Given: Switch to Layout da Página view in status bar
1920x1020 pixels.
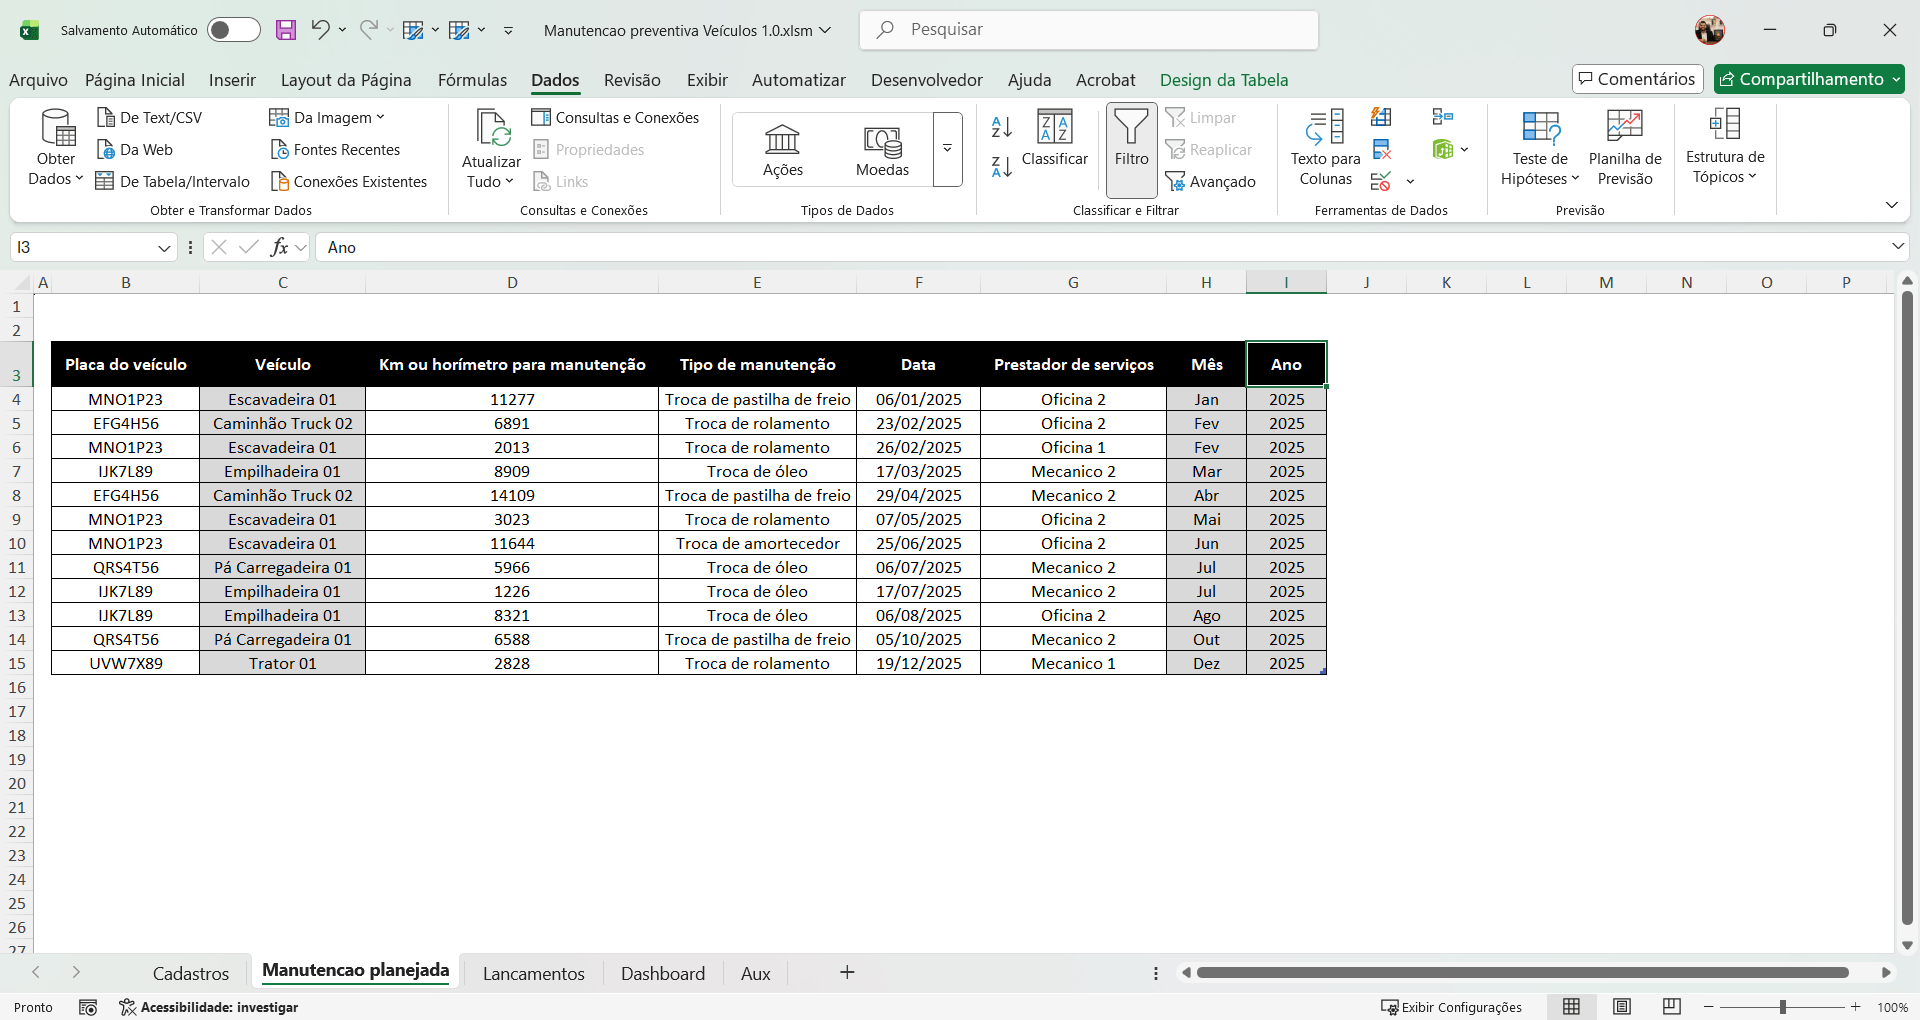Looking at the screenshot, I should (1623, 1006).
